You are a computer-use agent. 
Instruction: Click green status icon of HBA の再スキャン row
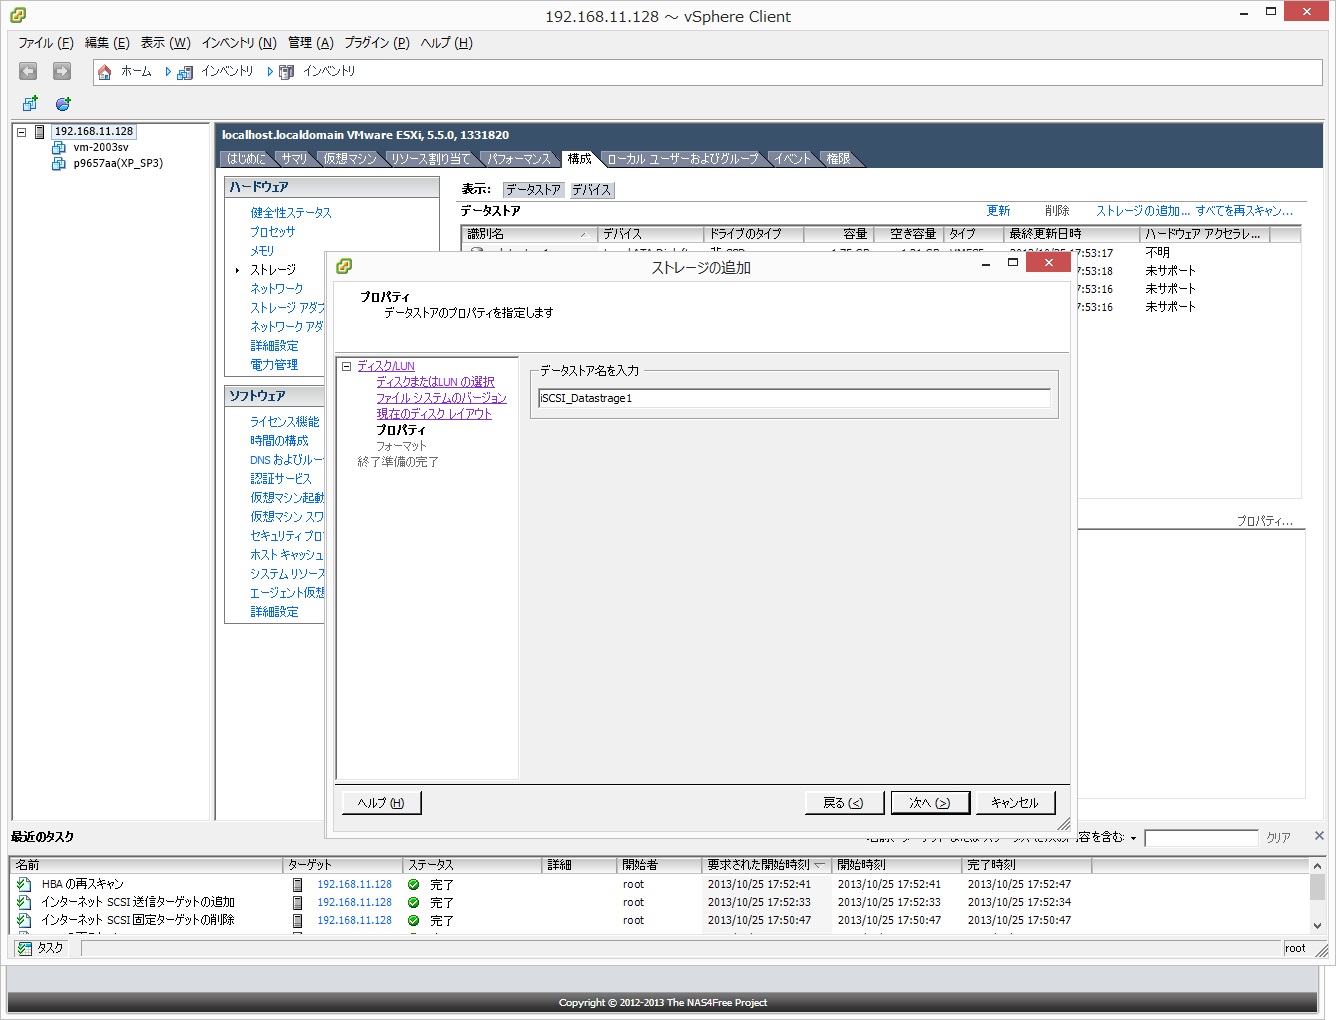[413, 884]
